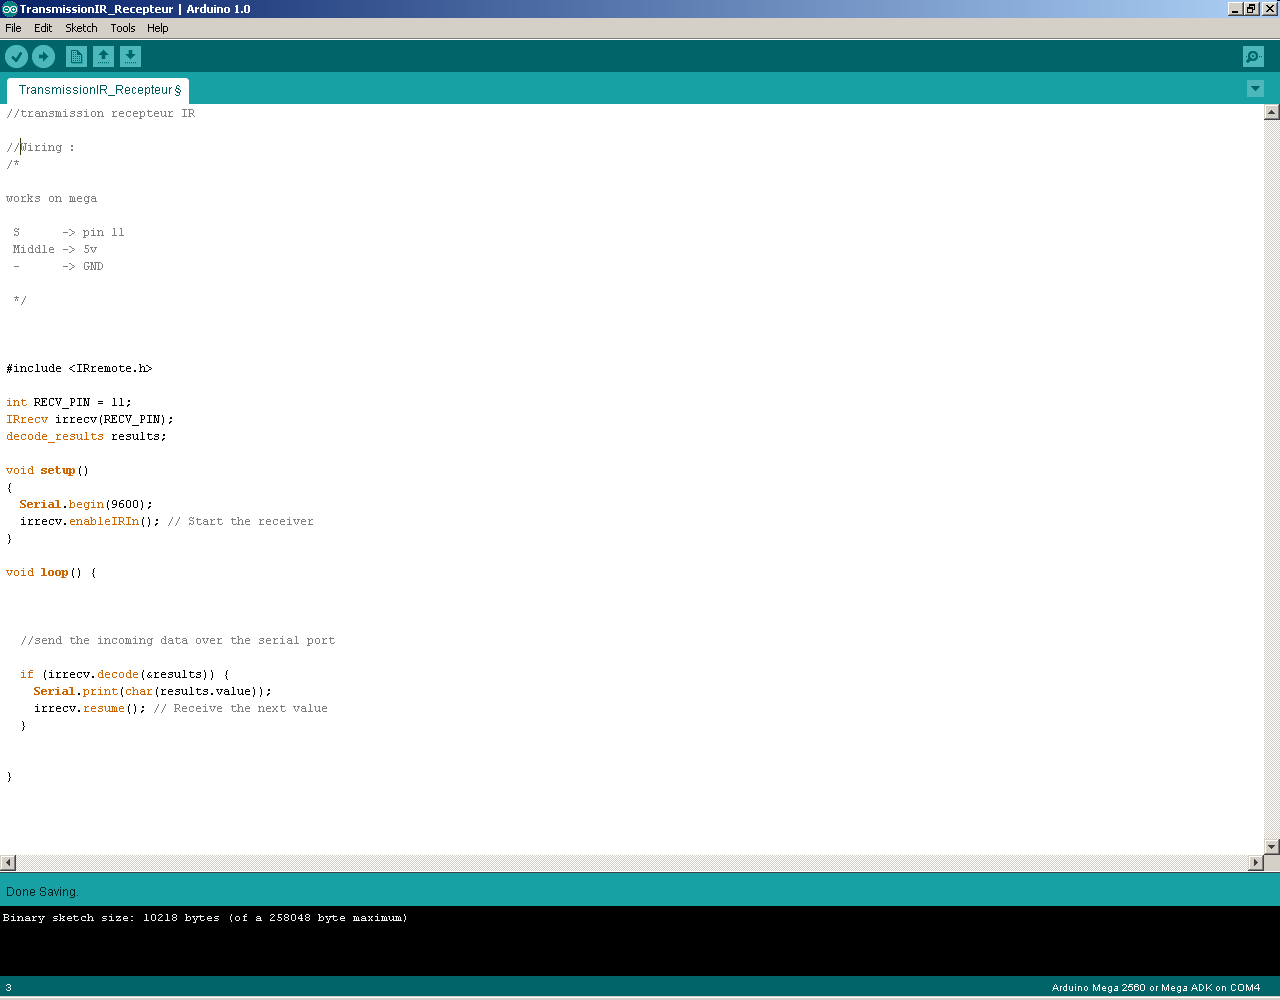This screenshot has height=1000, width=1280.
Task: Click the 'Middle -> 5v' line
Action: [x=55, y=249]
